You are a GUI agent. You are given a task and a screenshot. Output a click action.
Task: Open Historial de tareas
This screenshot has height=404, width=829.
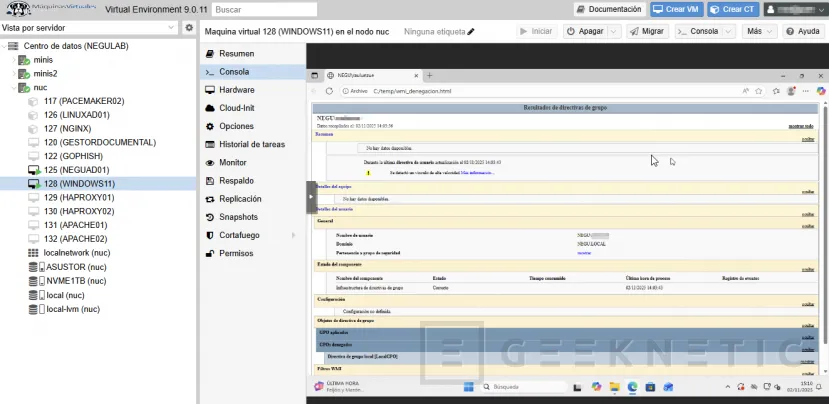click(x=252, y=144)
